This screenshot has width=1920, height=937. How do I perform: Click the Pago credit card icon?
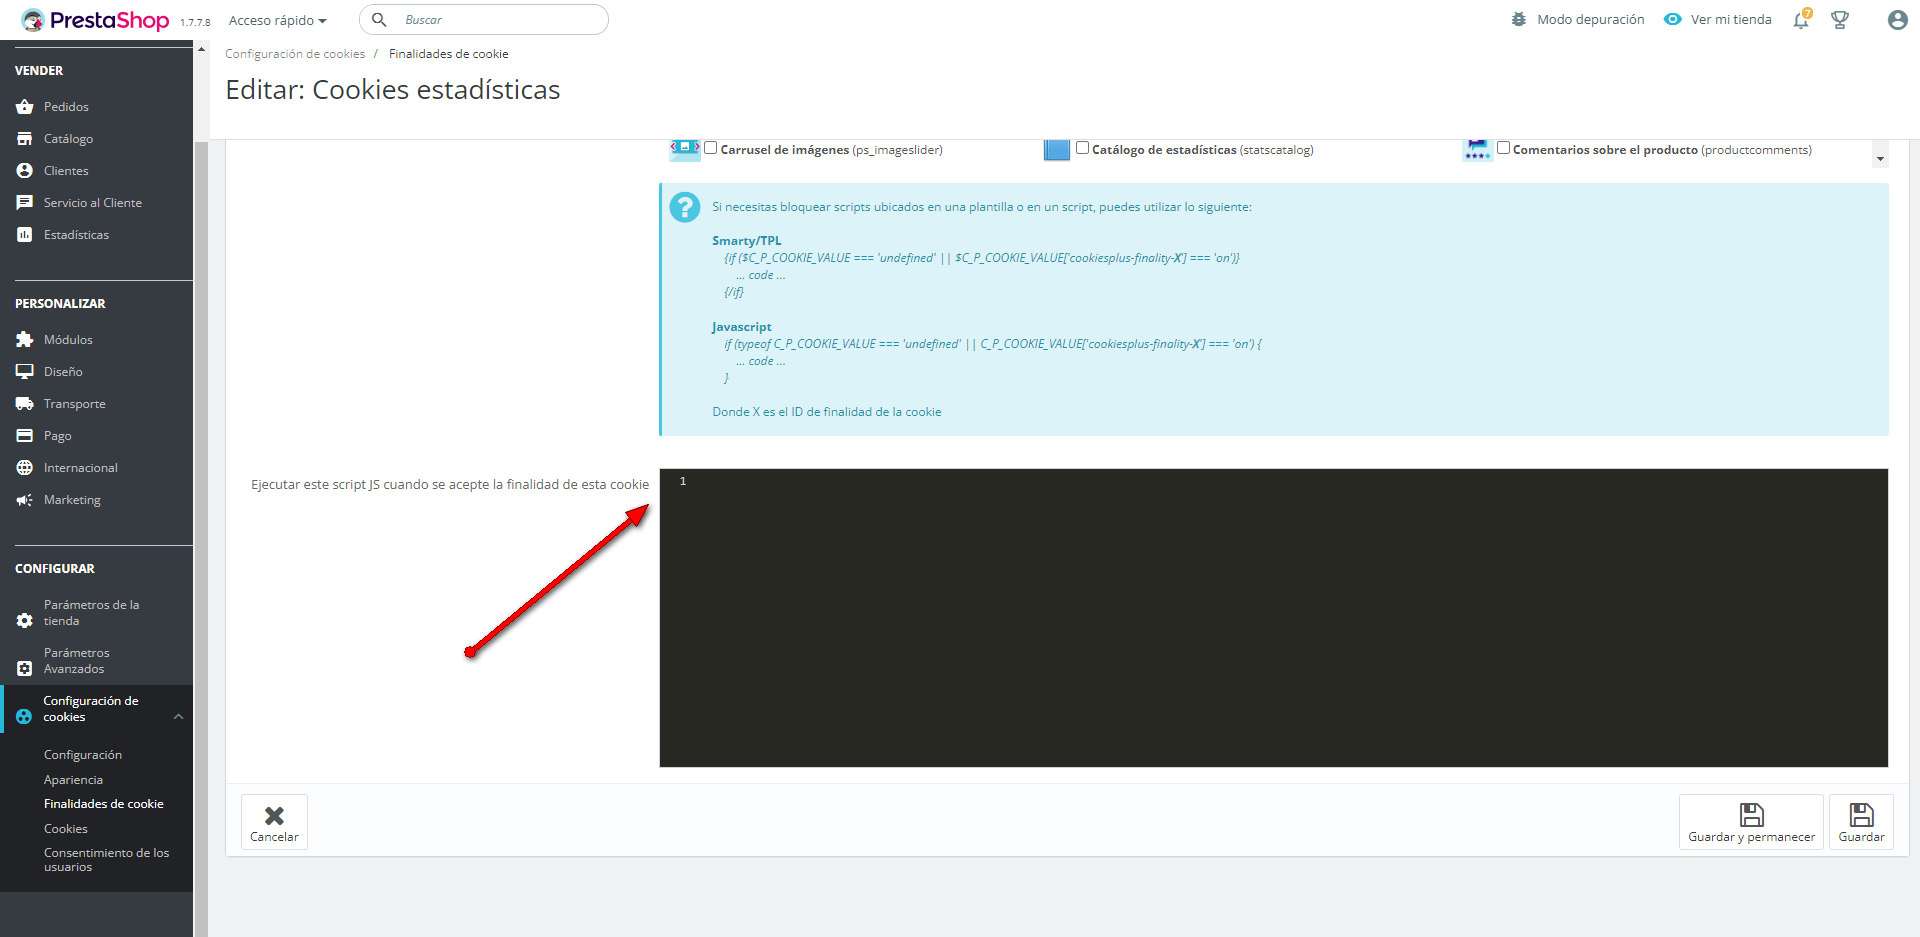(x=25, y=436)
